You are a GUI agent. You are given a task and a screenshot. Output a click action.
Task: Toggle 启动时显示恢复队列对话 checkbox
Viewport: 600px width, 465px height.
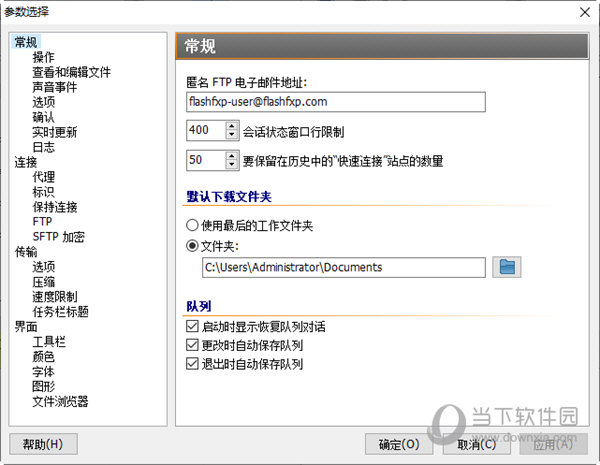point(192,327)
